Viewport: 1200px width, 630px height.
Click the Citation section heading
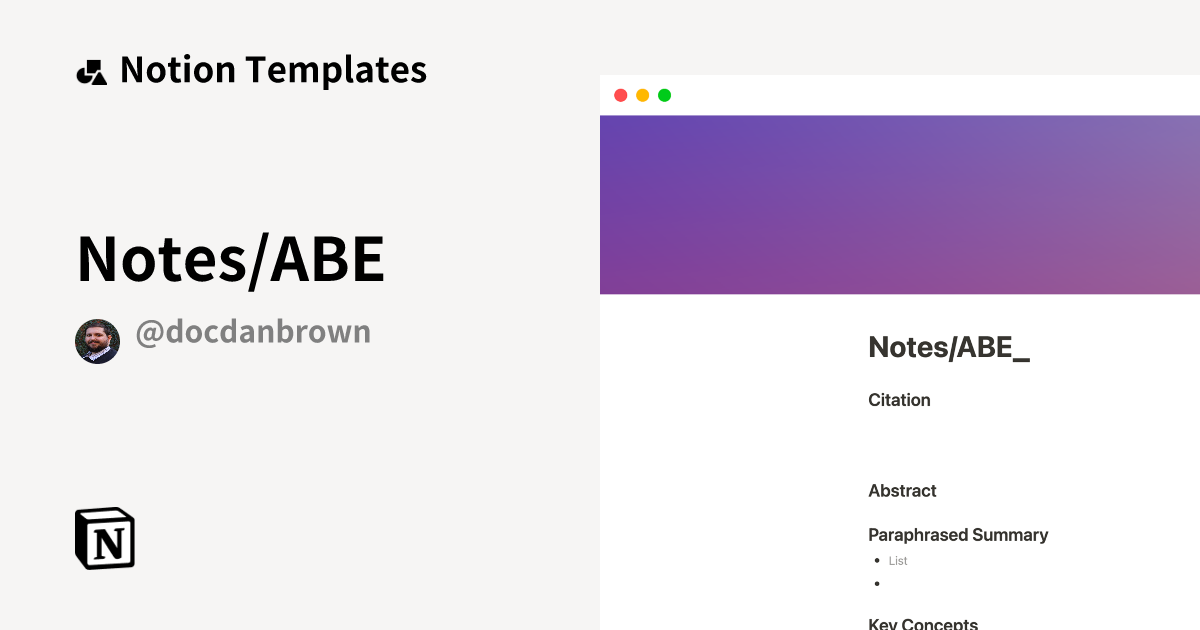coord(898,400)
